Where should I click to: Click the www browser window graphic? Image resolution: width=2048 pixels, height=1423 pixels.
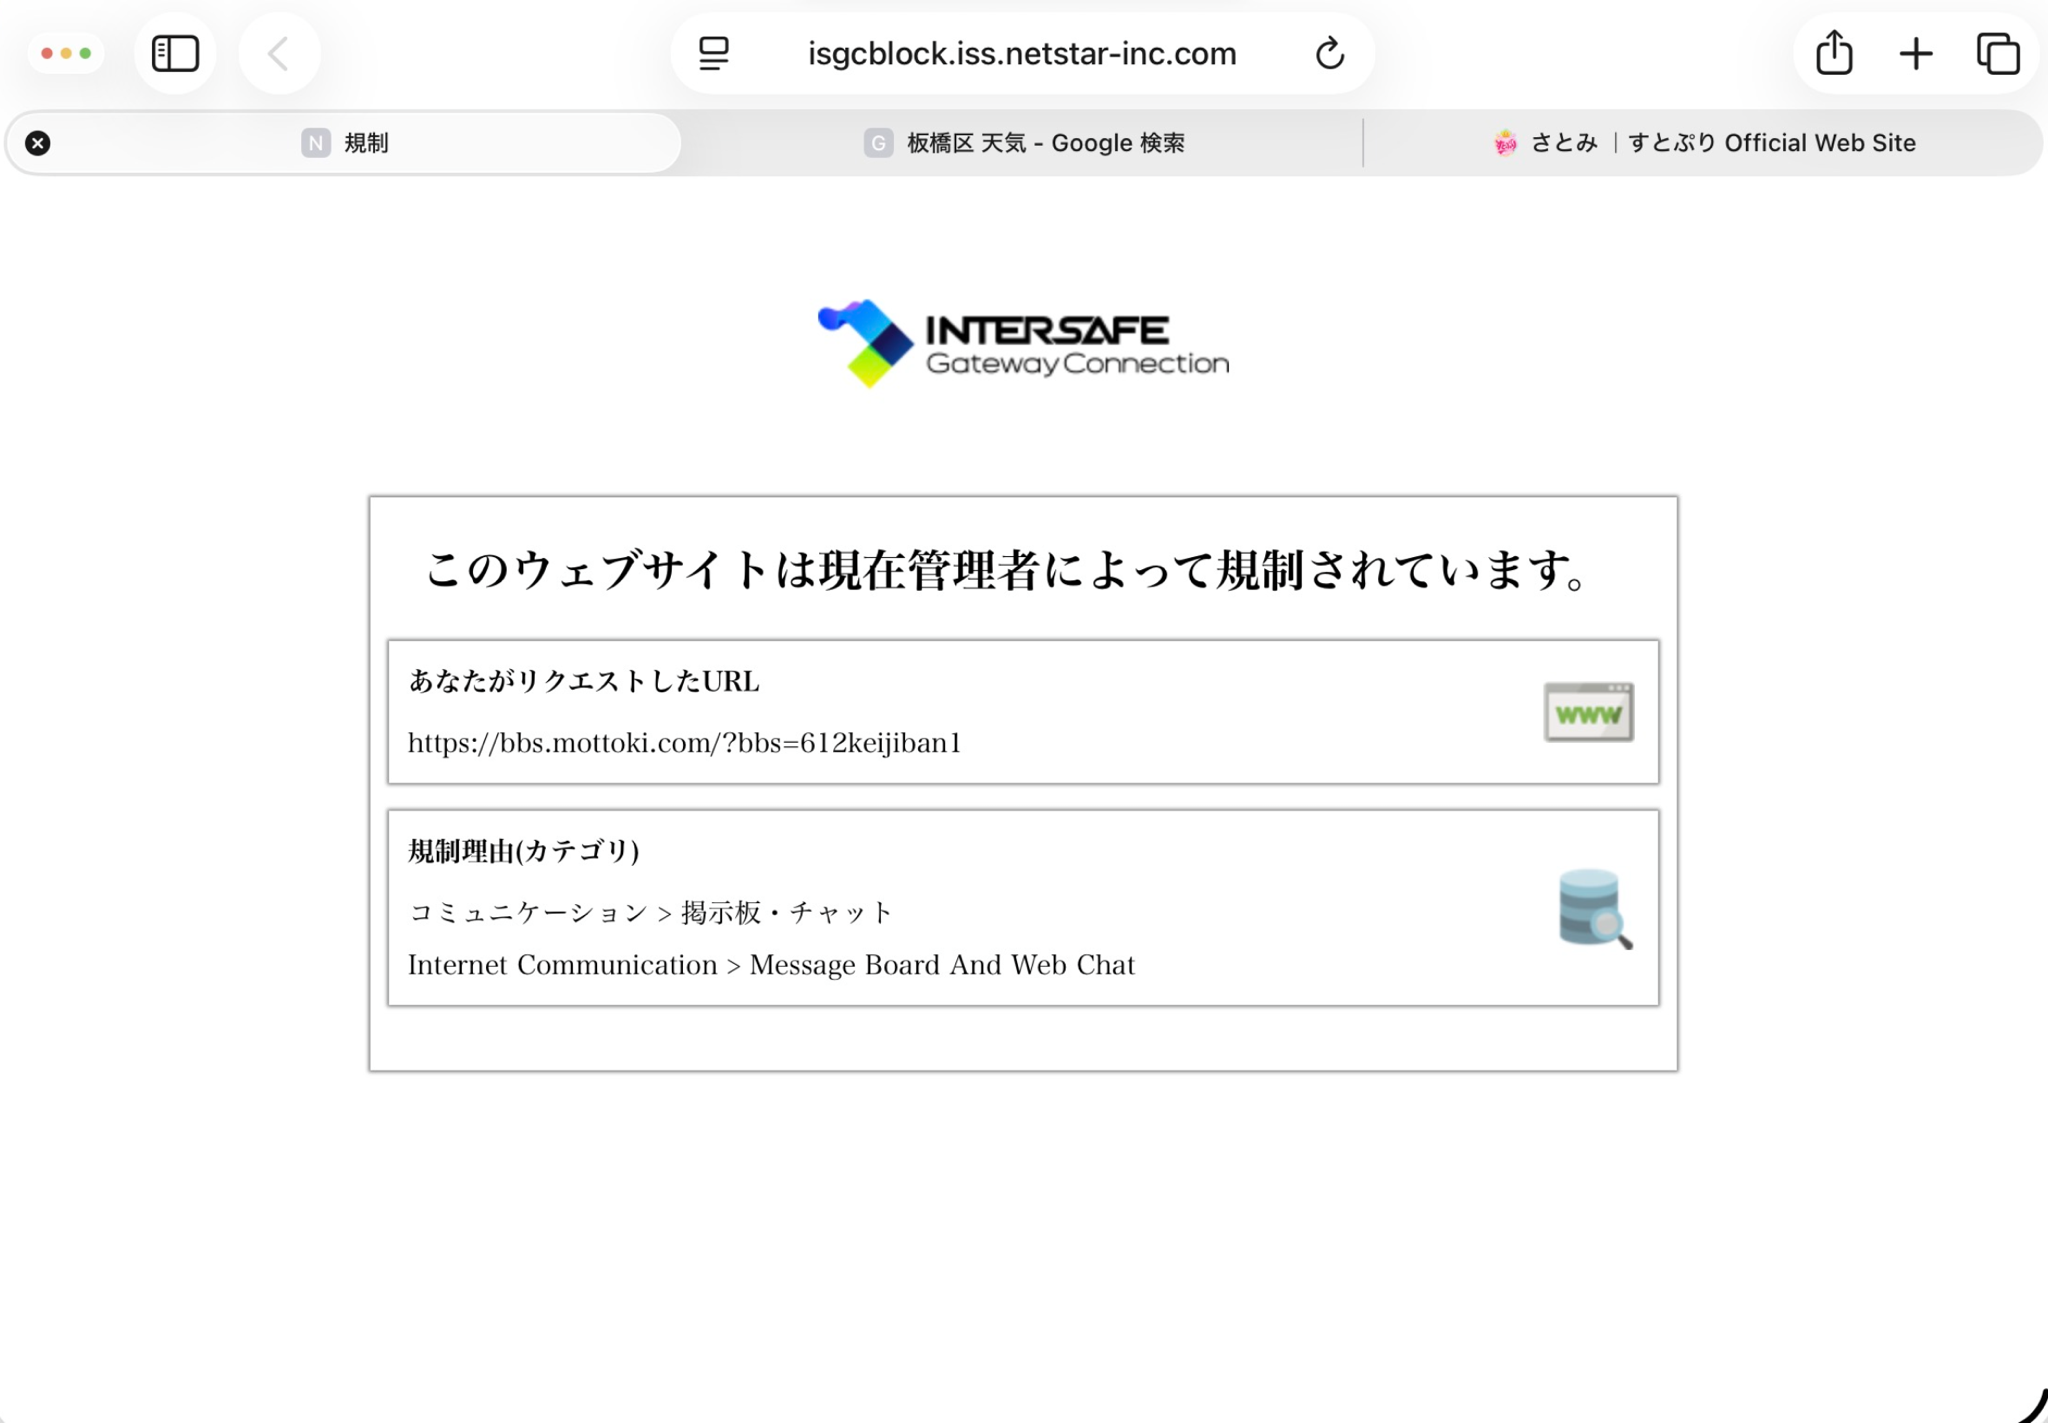point(1588,710)
